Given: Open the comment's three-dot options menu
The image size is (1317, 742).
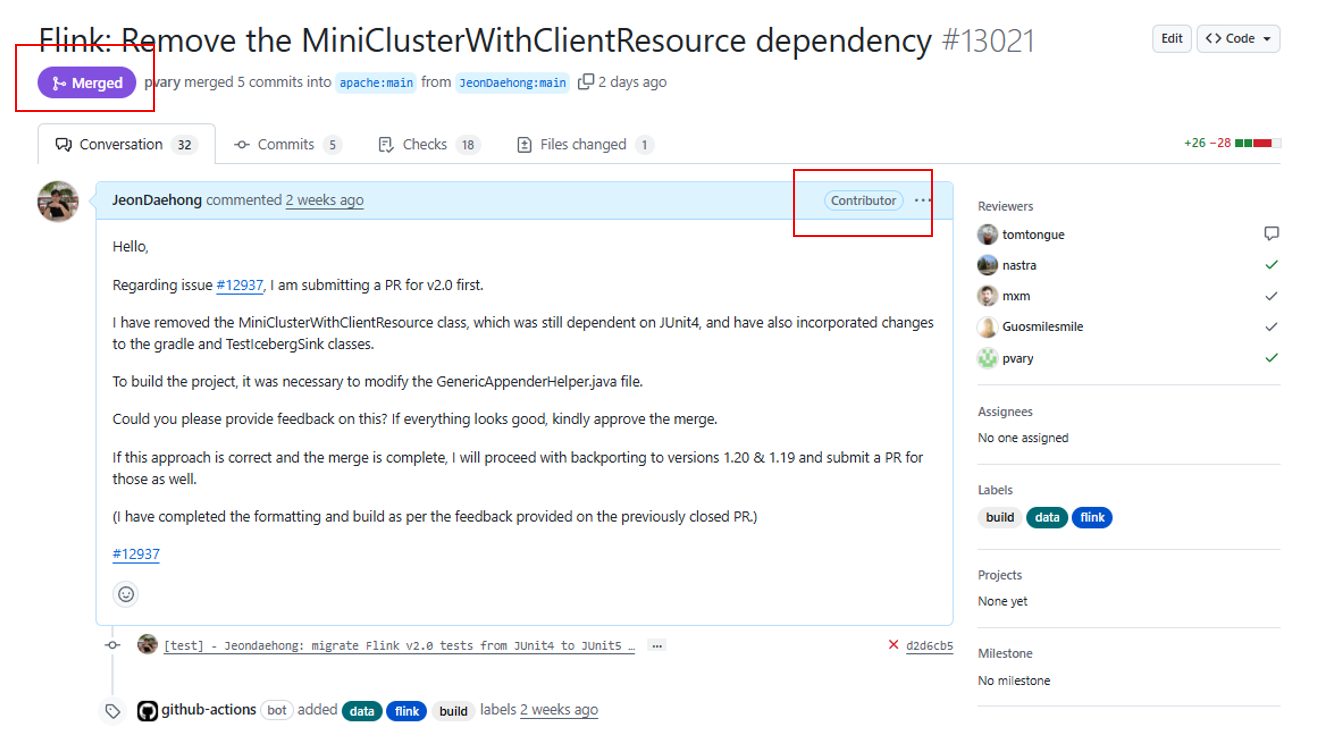Looking at the screenshot, I should pyautogui.click(x=922, y=200).
